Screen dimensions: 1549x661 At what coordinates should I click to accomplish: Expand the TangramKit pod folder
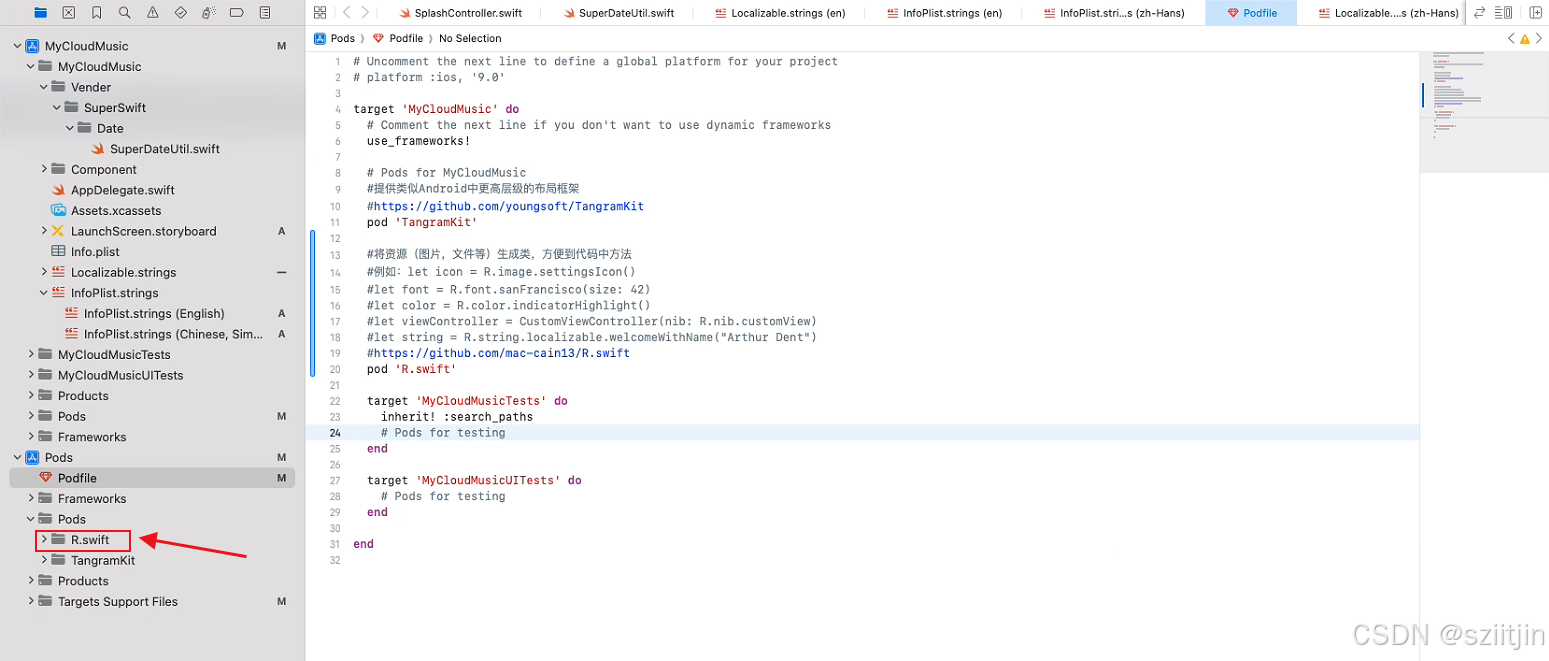pyautogui.click(x=43, y=560)
